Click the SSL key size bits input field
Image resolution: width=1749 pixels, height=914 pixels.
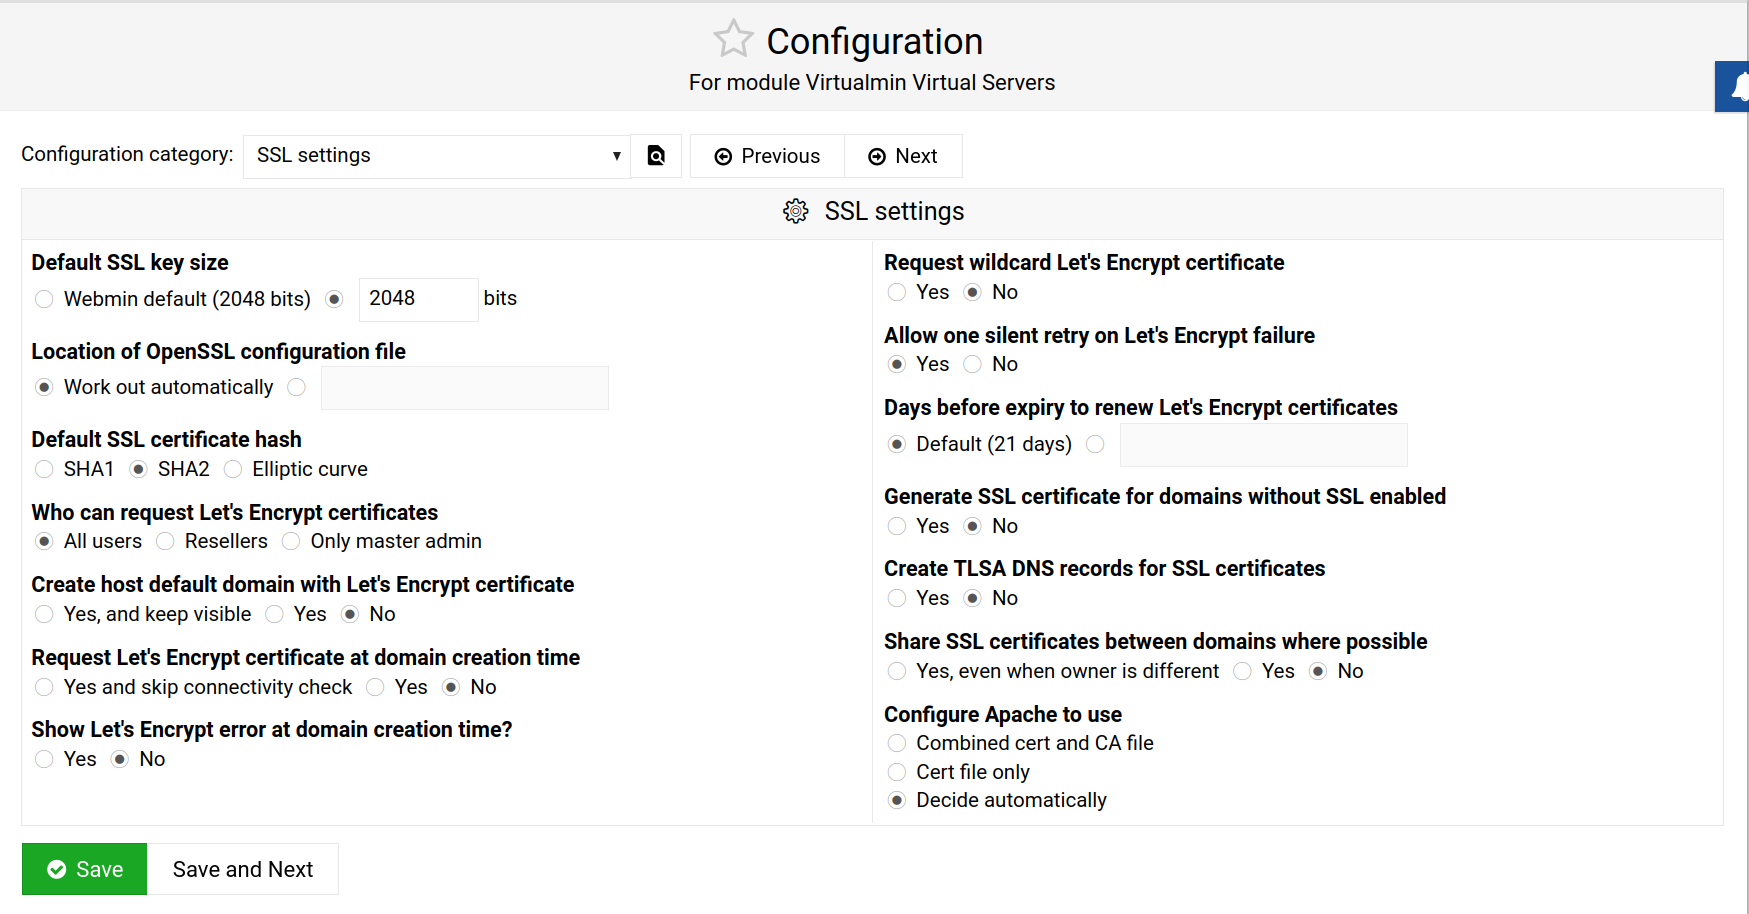pyautogui.click(x=417, y=299)
